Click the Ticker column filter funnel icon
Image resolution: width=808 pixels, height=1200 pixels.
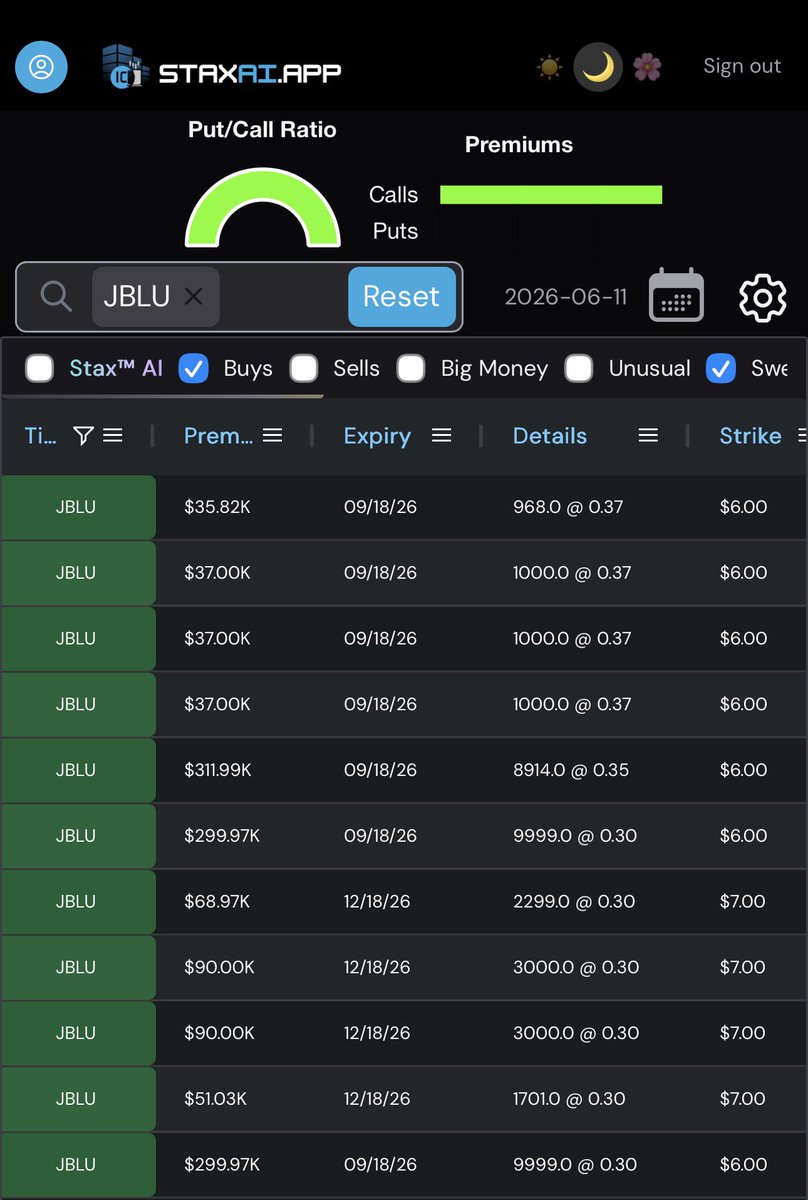click(84, 435)
